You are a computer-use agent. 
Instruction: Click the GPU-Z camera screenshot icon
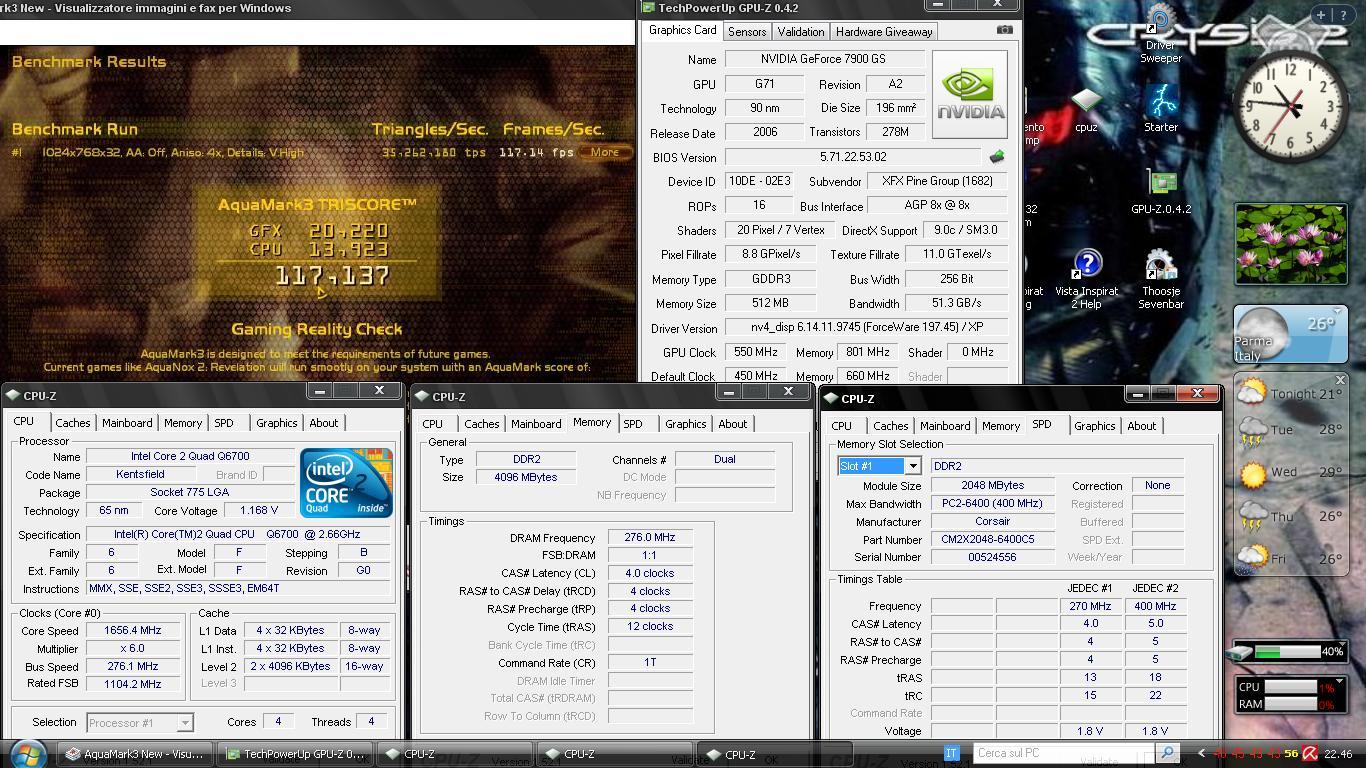tap(1005, 30)
